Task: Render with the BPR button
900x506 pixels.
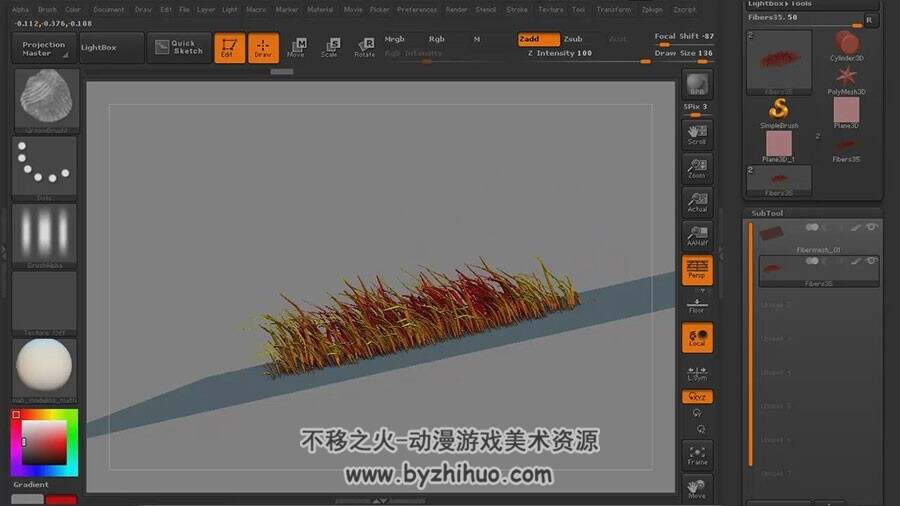Action: coord(697,84)
